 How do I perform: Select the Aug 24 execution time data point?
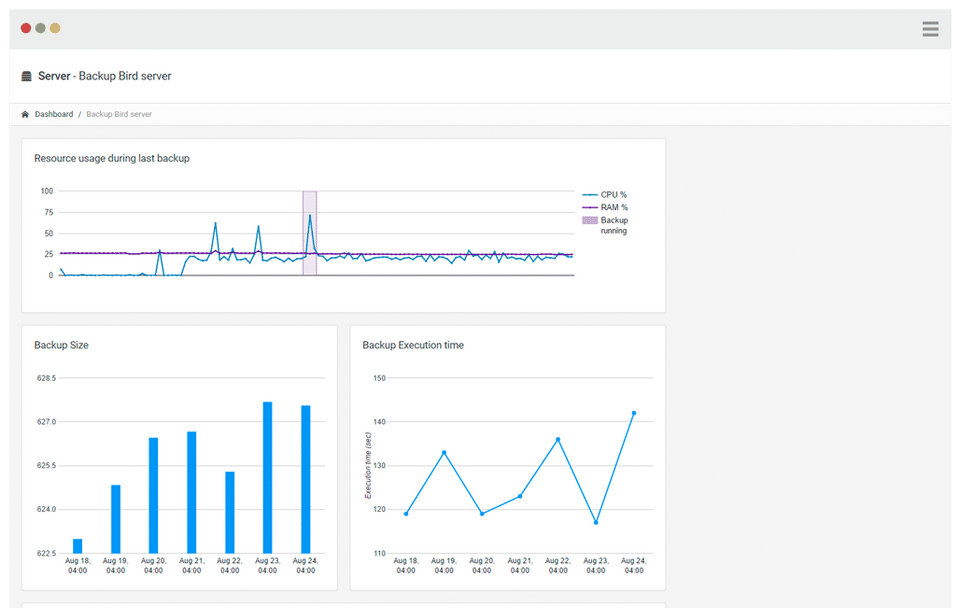[x=634, y=413]
